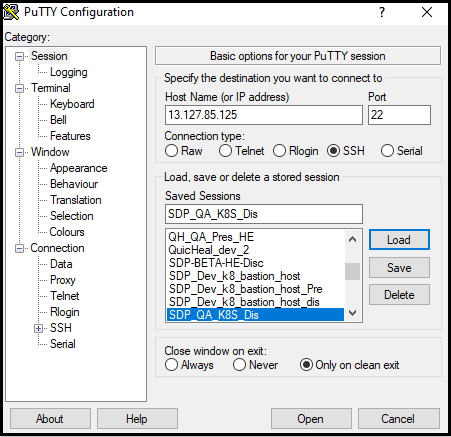Collapse the Terminal tree node
The image size is (451, 437).
[19, 88]
